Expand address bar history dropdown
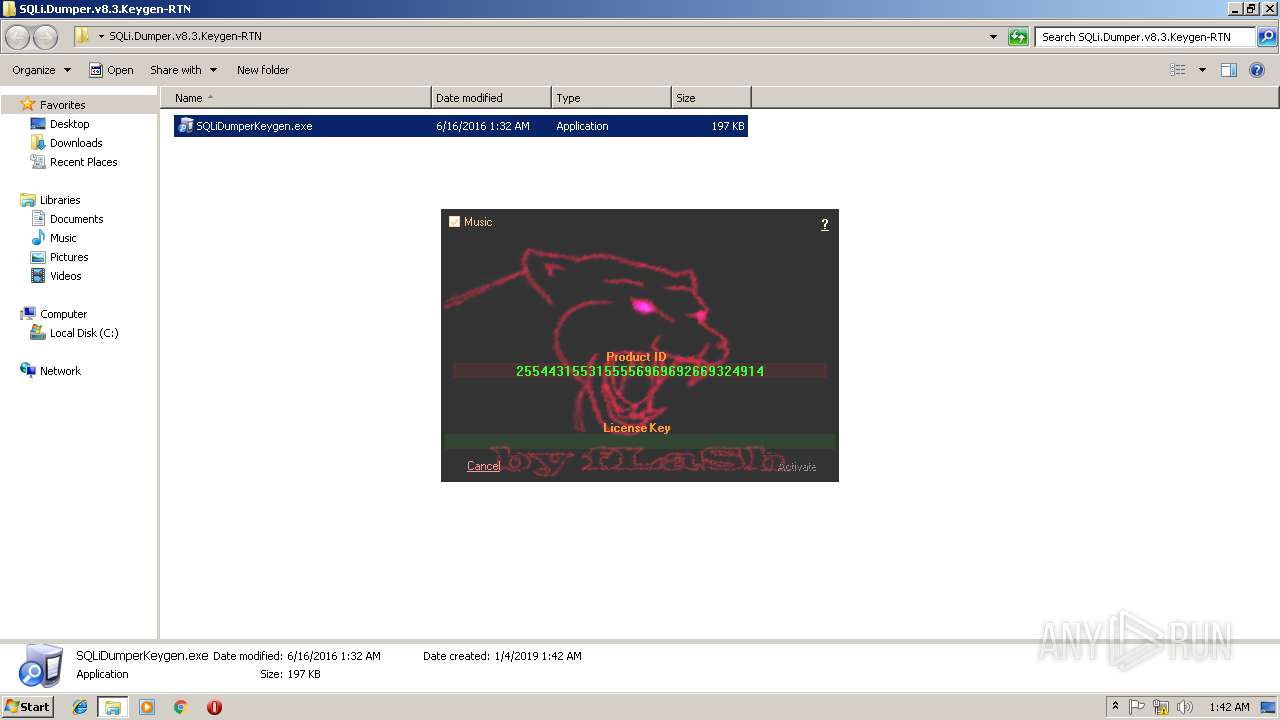This screenshot has height=720, width=1280. coord(993,37)
